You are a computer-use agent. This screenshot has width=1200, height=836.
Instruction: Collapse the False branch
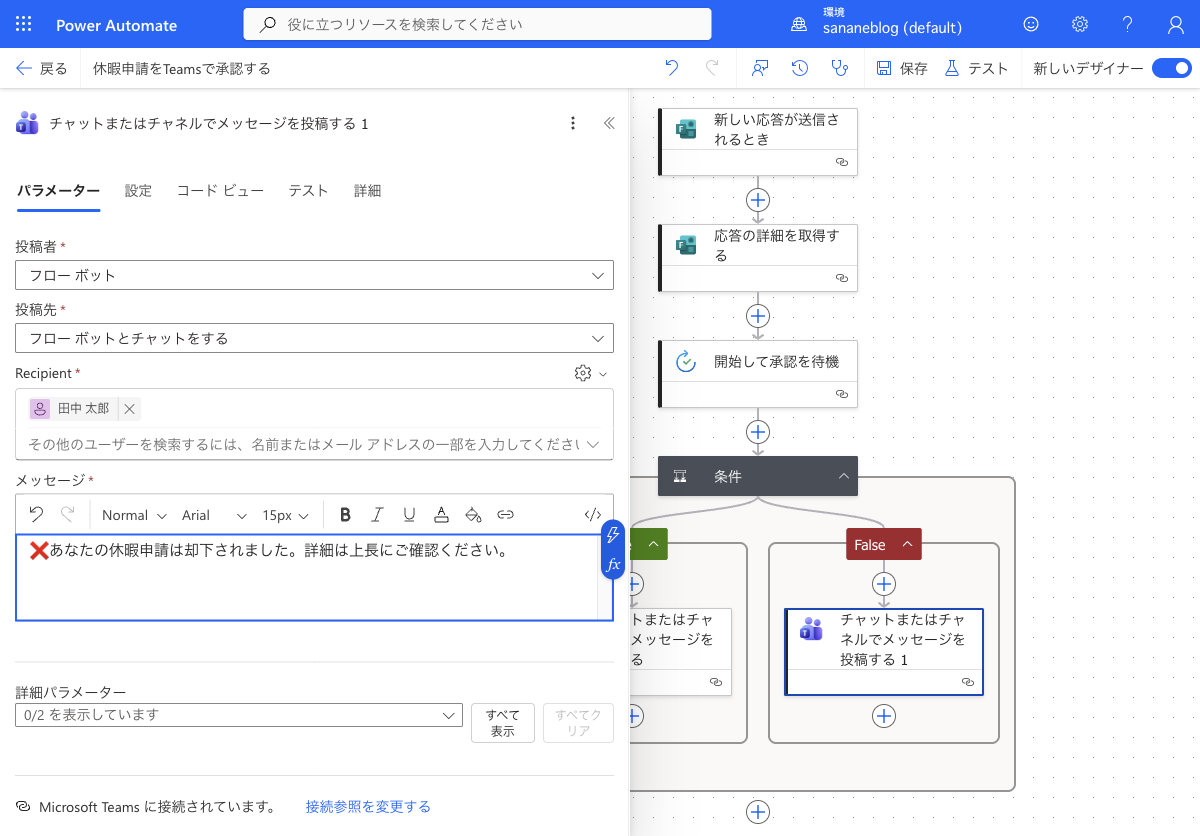[907, 545]
